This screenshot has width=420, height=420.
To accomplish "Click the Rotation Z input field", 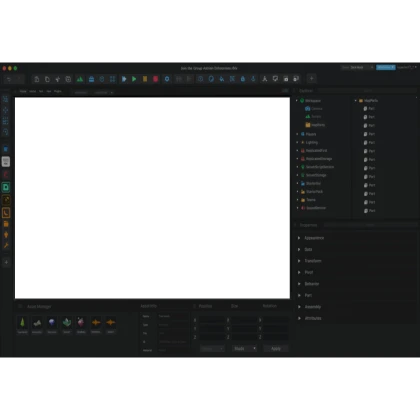I will [276, 337].
